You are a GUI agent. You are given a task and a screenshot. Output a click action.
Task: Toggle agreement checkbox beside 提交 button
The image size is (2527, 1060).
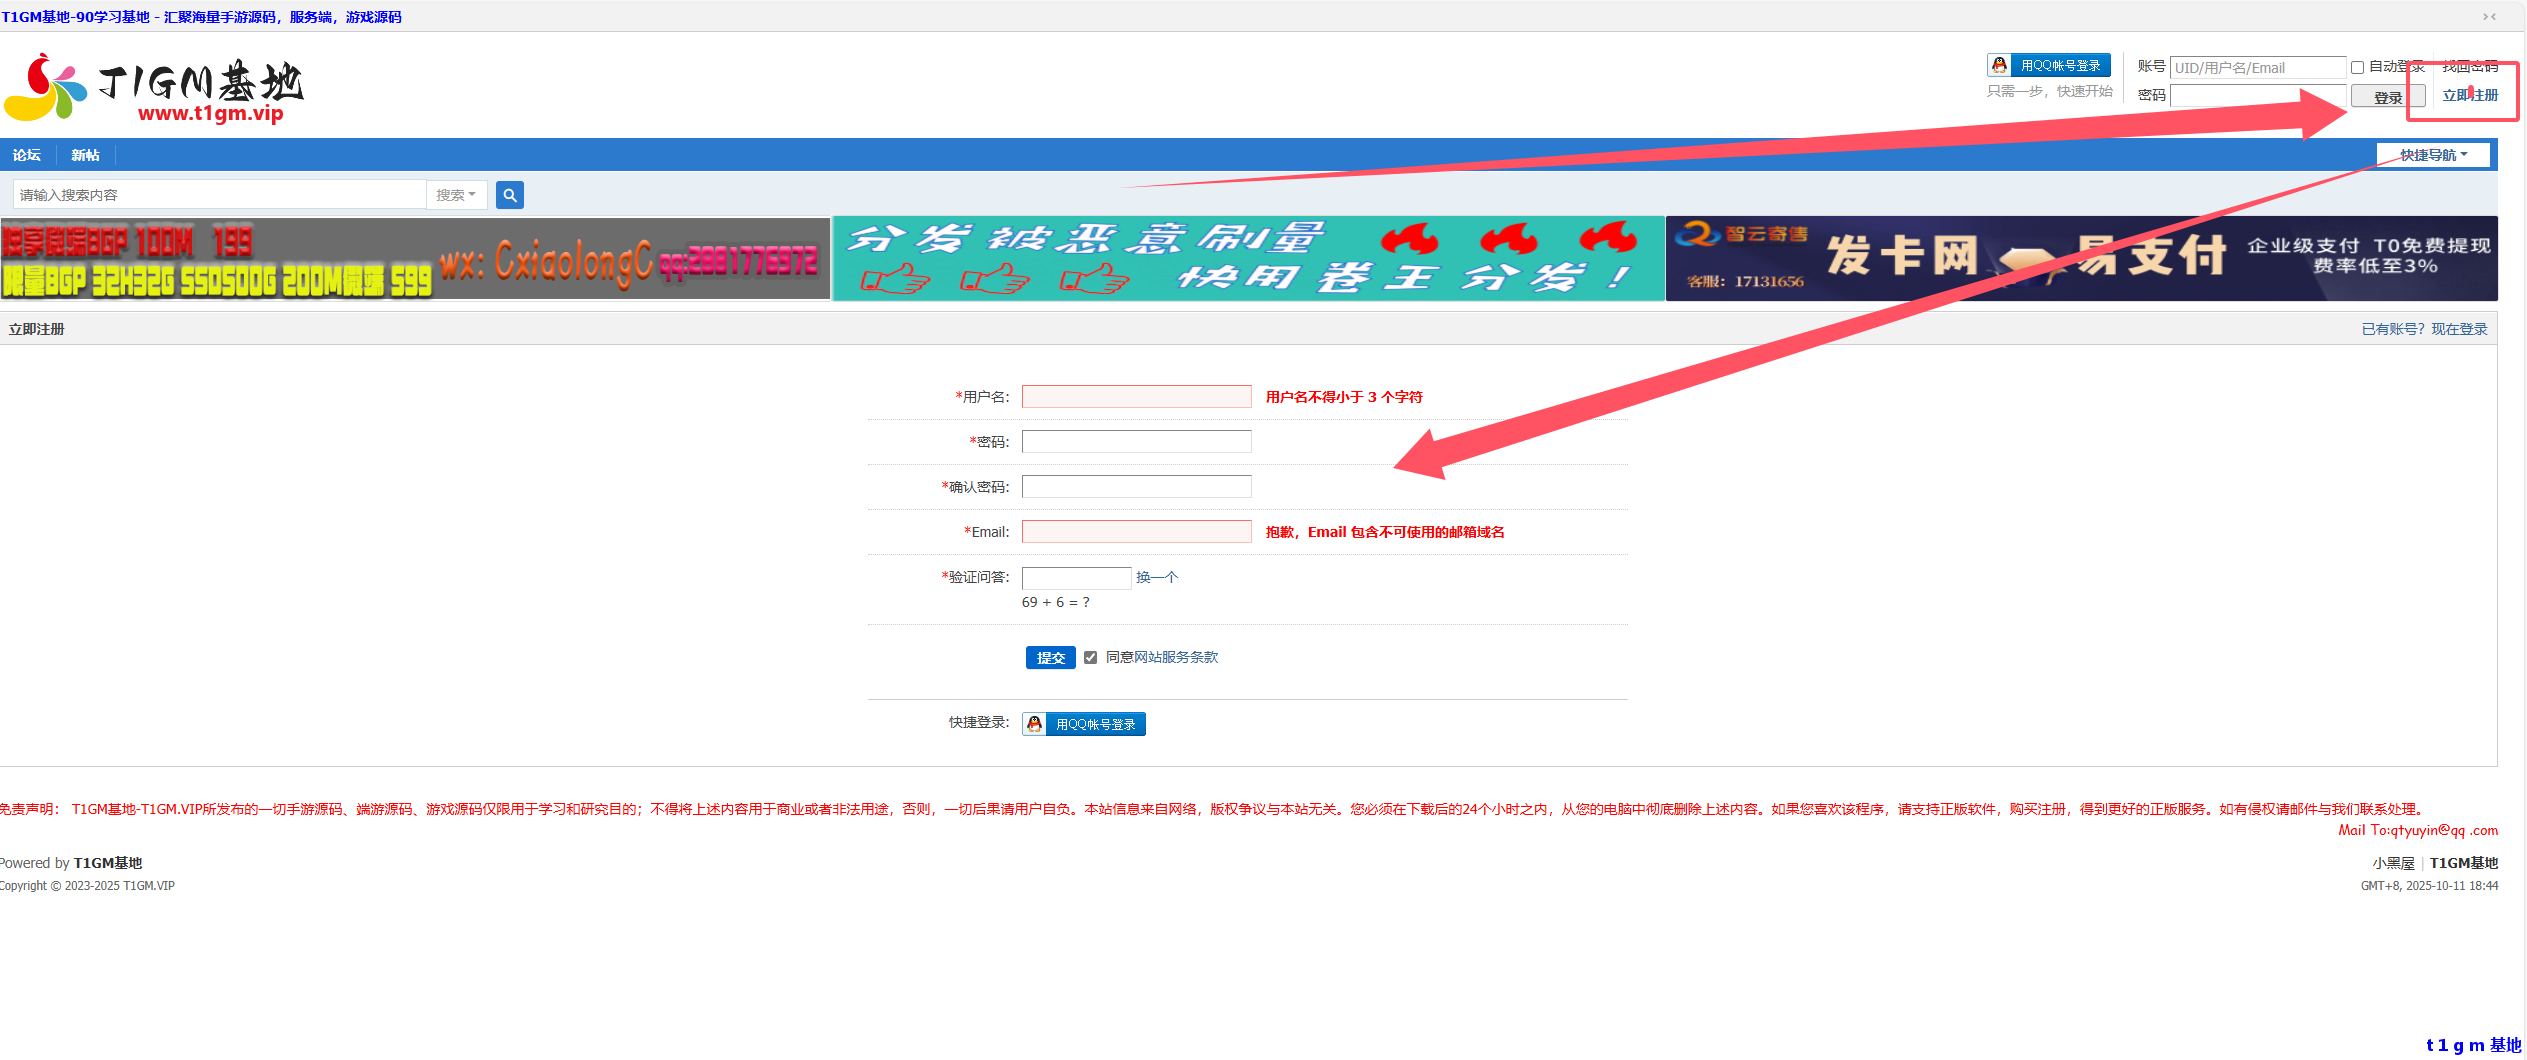[x=1090, y=657]
